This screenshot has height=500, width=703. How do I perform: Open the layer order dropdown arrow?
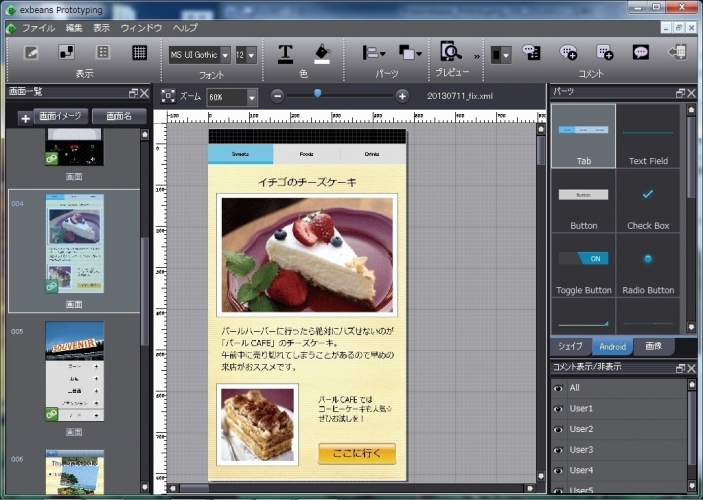click(419, 54)
